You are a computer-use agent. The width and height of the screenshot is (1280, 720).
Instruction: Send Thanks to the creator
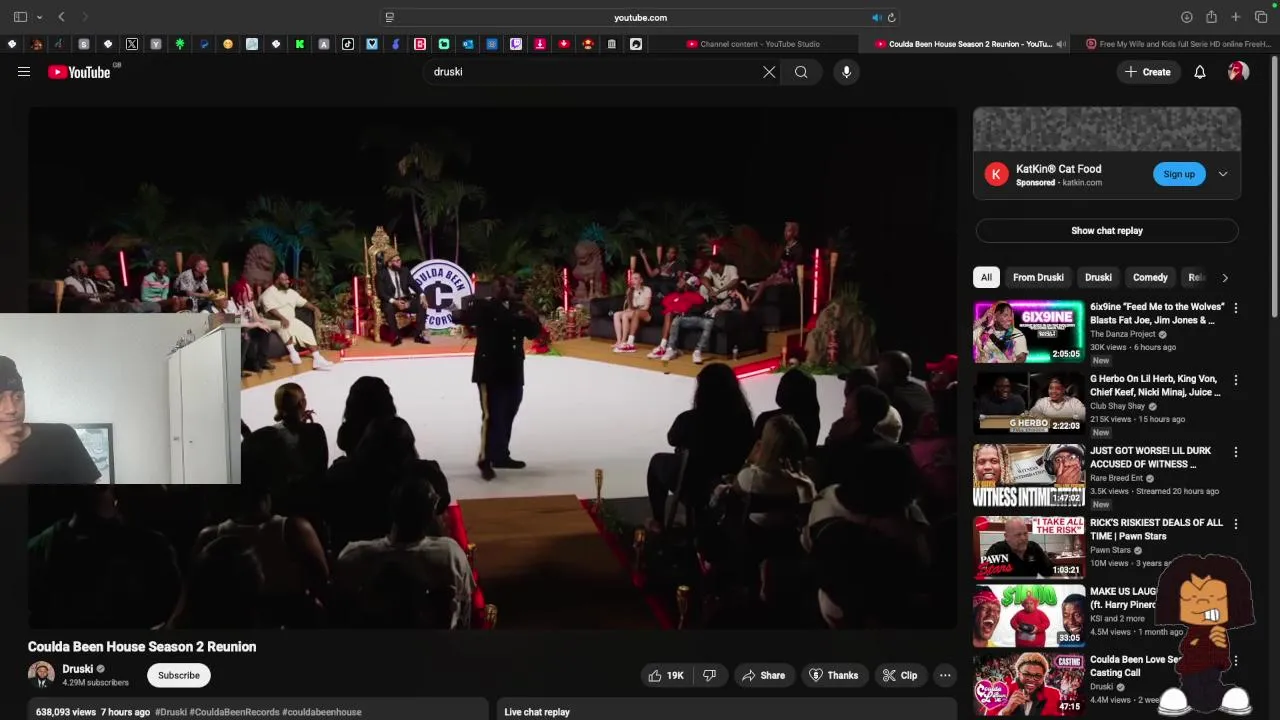click(x=833, y=675)
